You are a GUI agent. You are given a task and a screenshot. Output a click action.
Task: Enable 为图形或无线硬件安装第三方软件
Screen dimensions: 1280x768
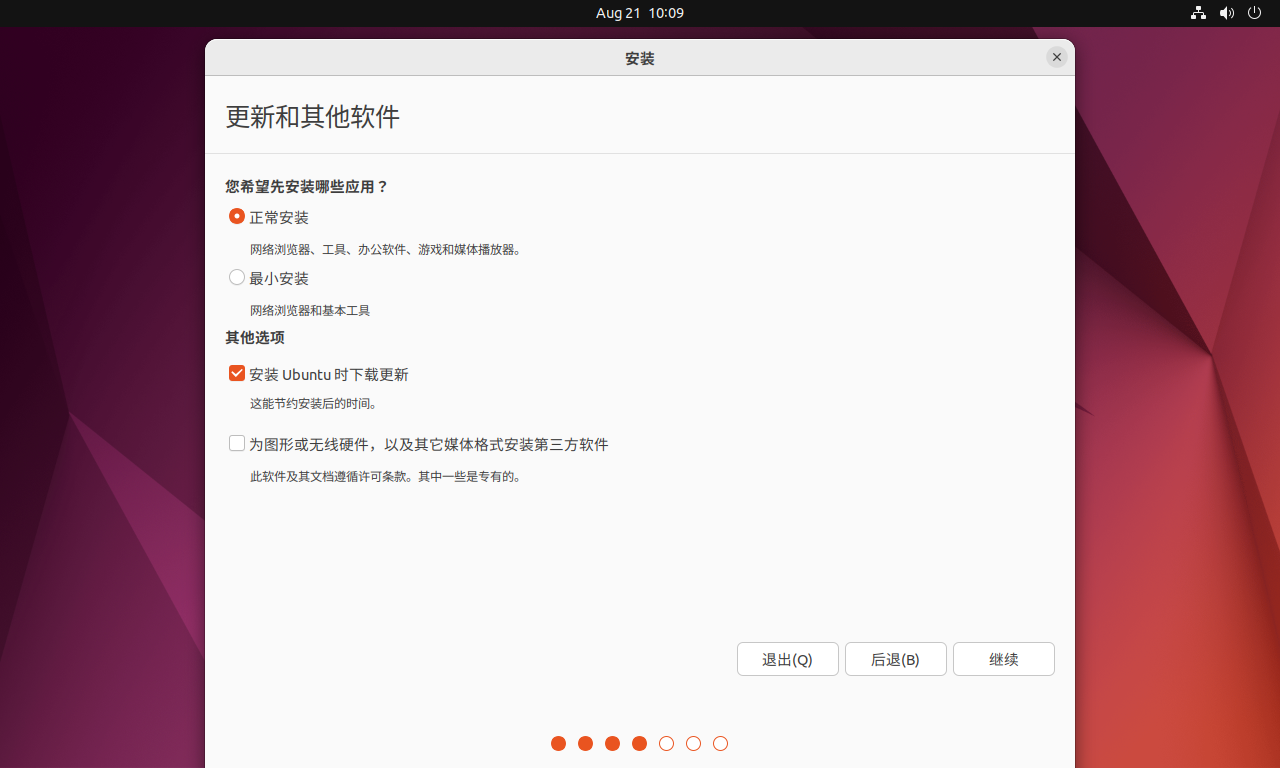coord(236,443)
